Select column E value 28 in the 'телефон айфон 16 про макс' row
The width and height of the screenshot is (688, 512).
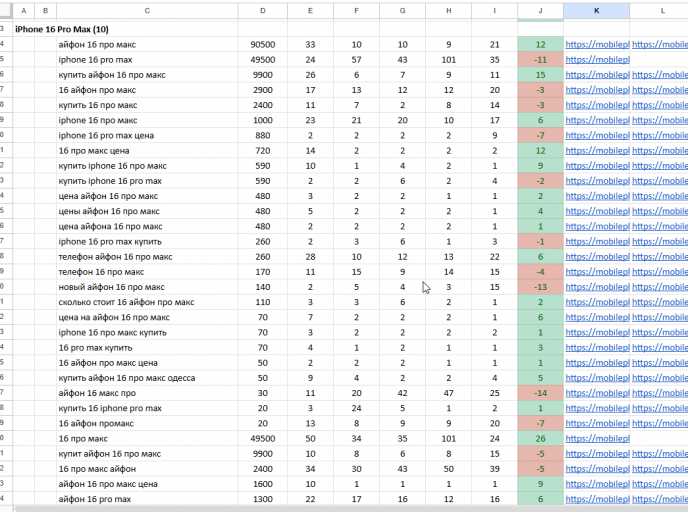pyautogui.click(x=310, y=257)
